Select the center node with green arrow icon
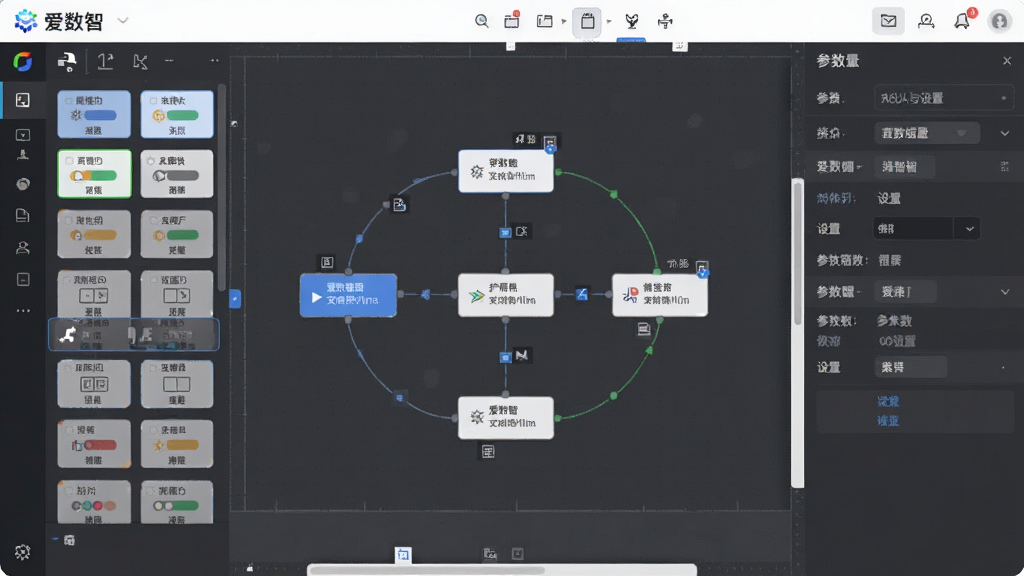The width and height of the screenshot is (1024, 576). click(505, 295)
